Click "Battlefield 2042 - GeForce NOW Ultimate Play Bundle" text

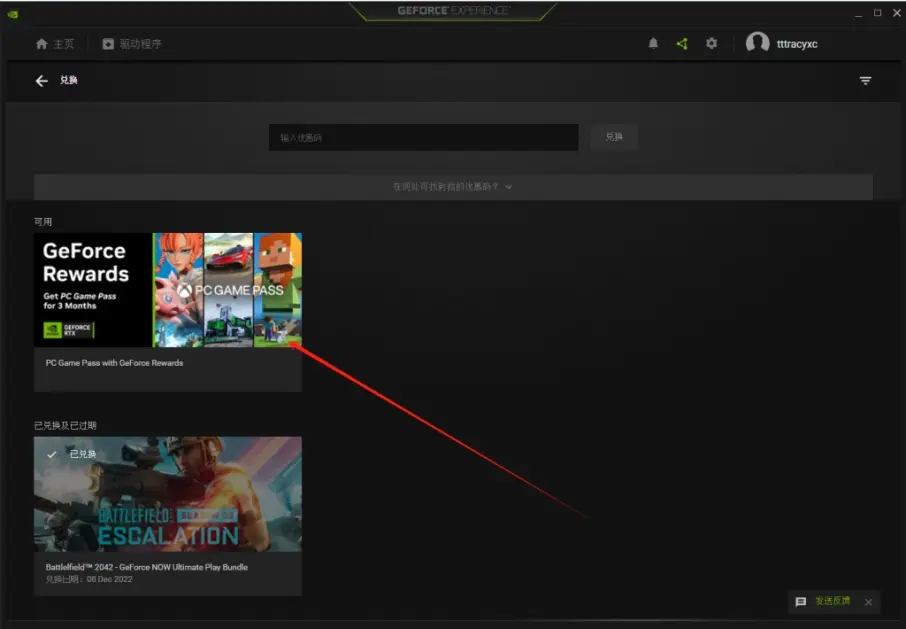[147, 567]
